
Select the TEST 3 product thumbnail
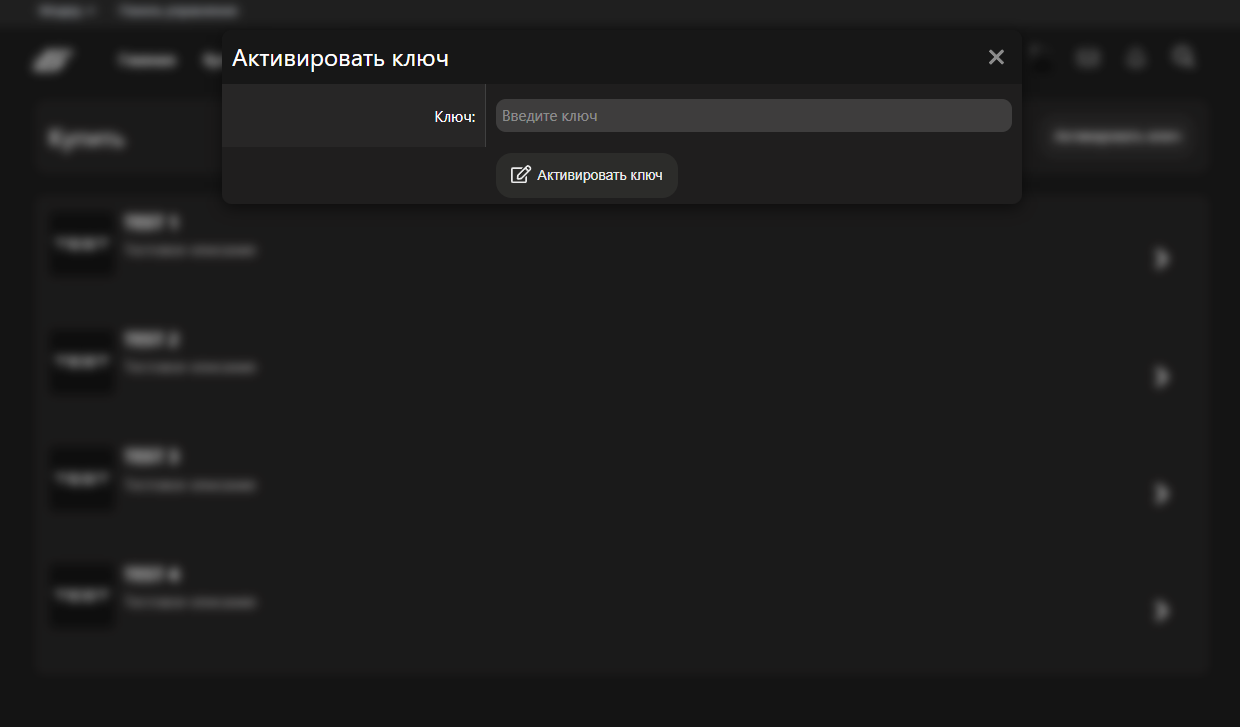coord(82,479)
